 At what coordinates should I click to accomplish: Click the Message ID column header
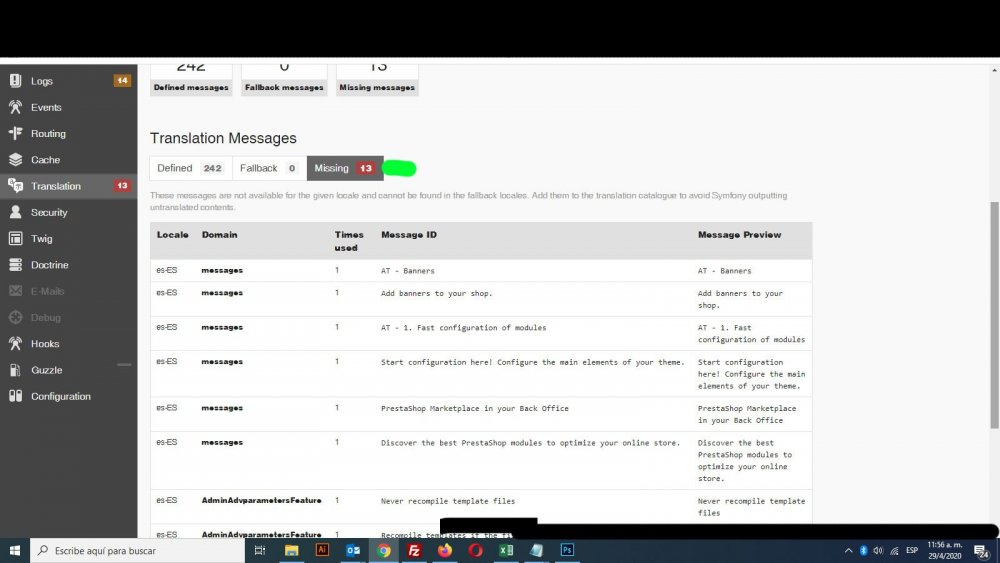(409, 235)
